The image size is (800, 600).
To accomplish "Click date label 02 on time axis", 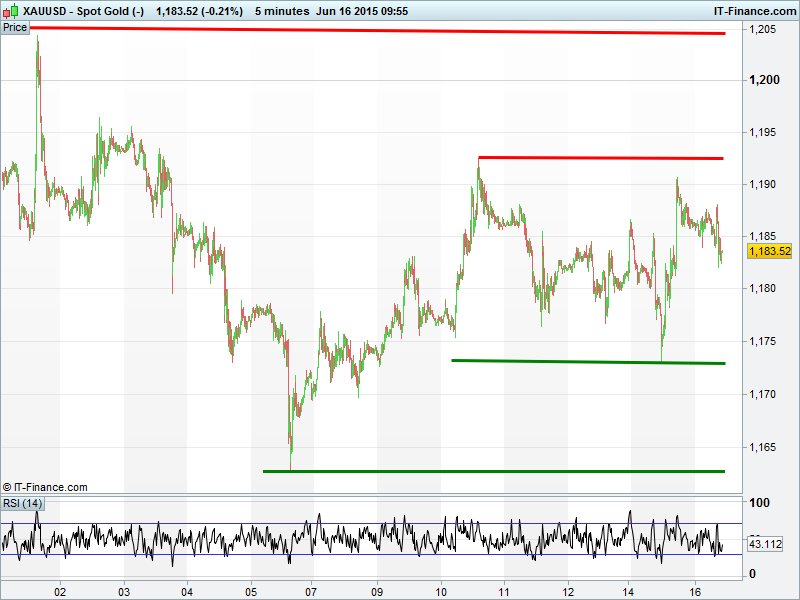I will click(x=60, y=590).
